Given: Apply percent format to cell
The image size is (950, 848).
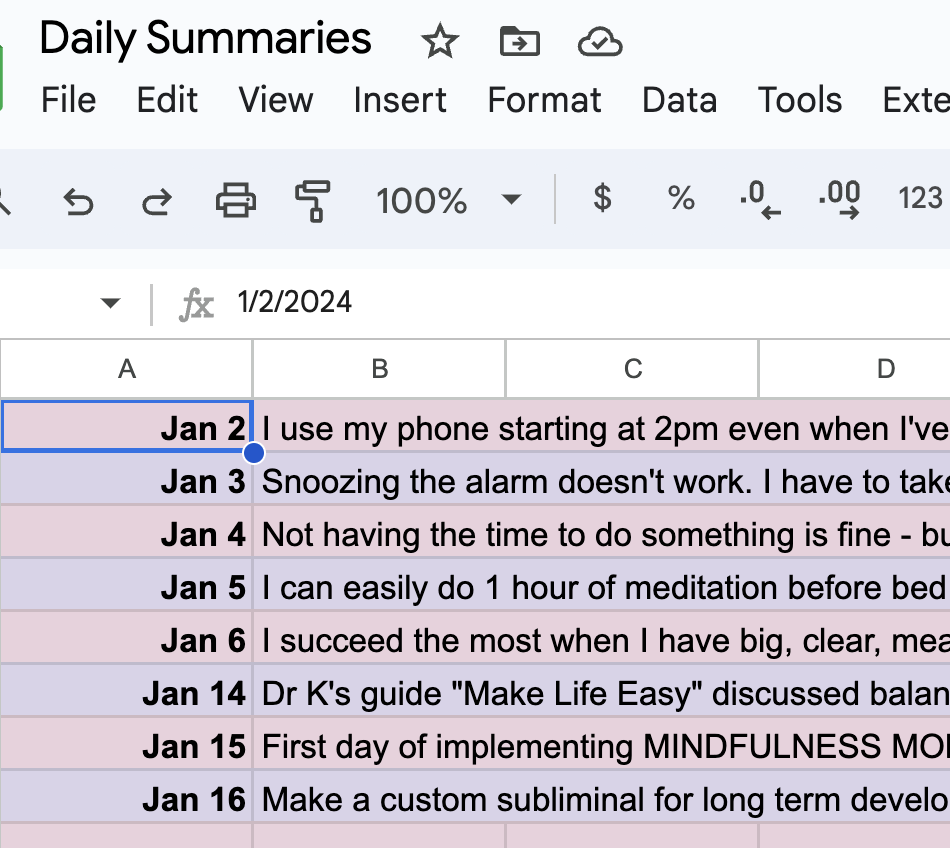Looking at the screenshot, I should 681,199.
